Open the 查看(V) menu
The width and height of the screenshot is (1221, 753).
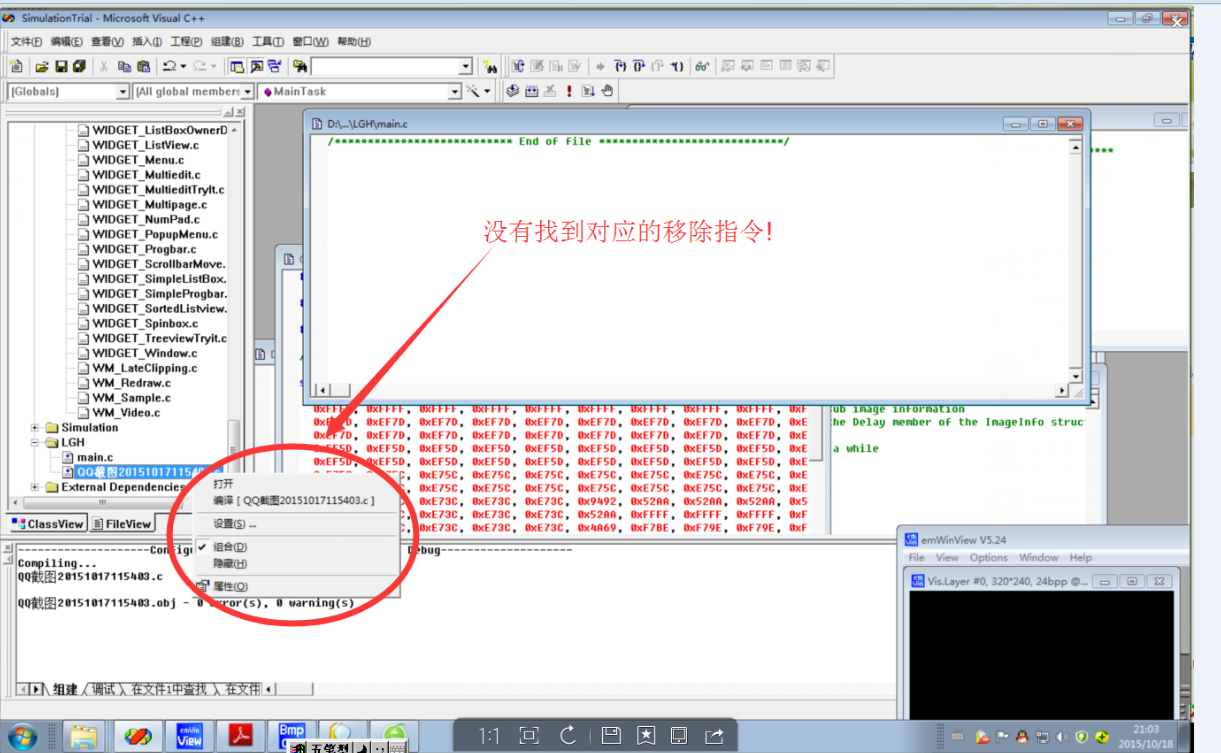(107, 42)
